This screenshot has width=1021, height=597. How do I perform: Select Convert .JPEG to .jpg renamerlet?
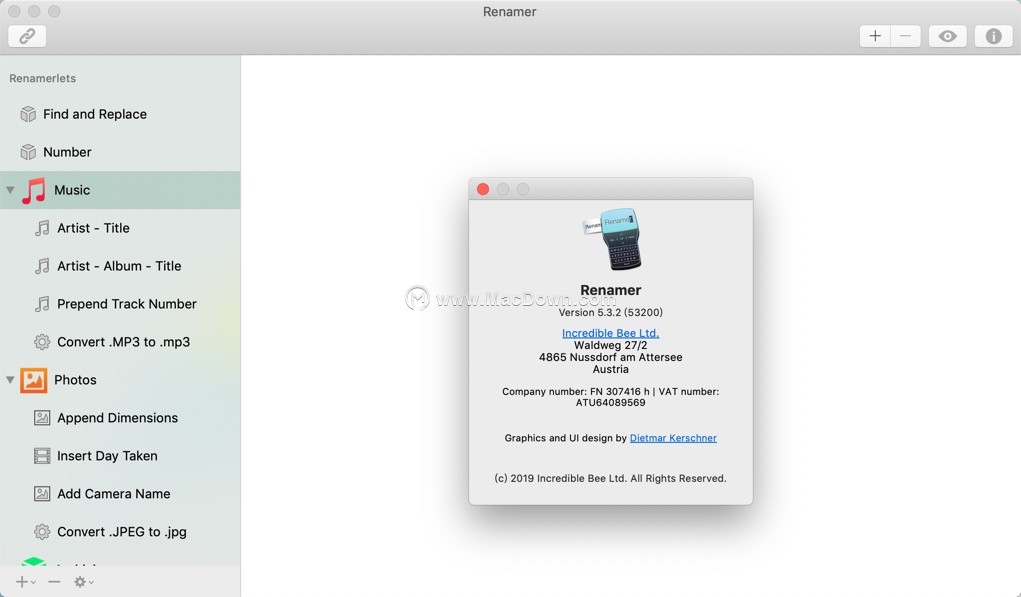point(120,532)
